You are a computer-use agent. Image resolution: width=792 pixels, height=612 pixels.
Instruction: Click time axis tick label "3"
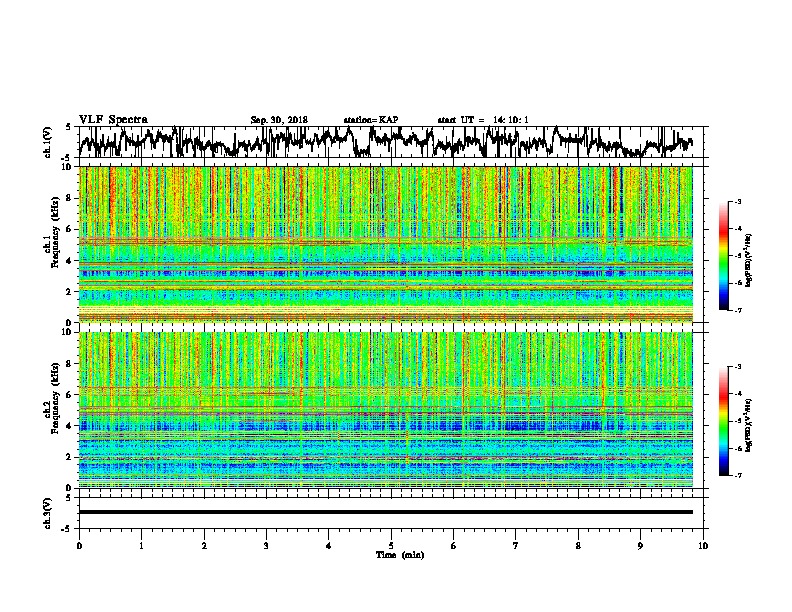coord(266,546)
